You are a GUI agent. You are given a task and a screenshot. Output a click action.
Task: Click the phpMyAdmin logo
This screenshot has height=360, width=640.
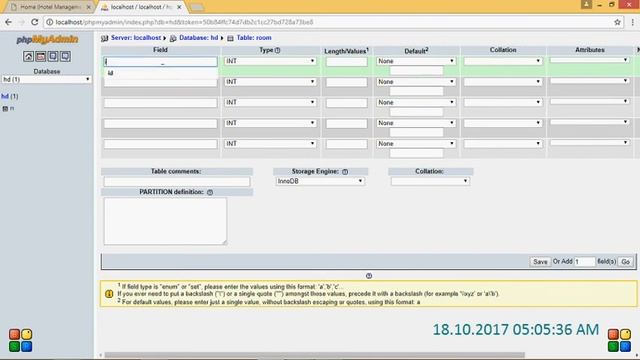coord(47,40)
